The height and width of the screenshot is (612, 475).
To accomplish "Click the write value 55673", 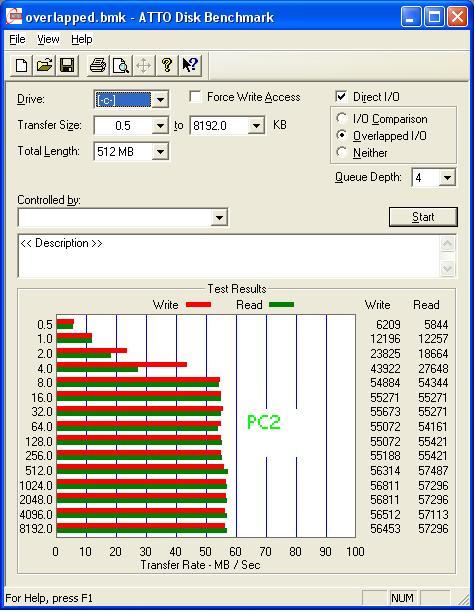I will (385, 412).
